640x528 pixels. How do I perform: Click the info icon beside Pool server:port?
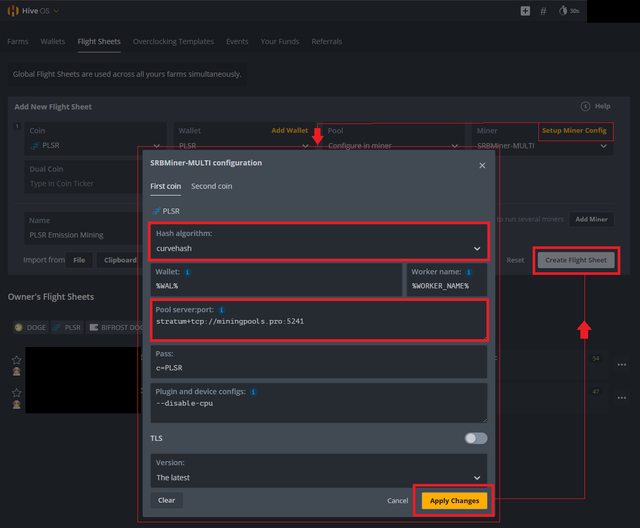point(221,310)
